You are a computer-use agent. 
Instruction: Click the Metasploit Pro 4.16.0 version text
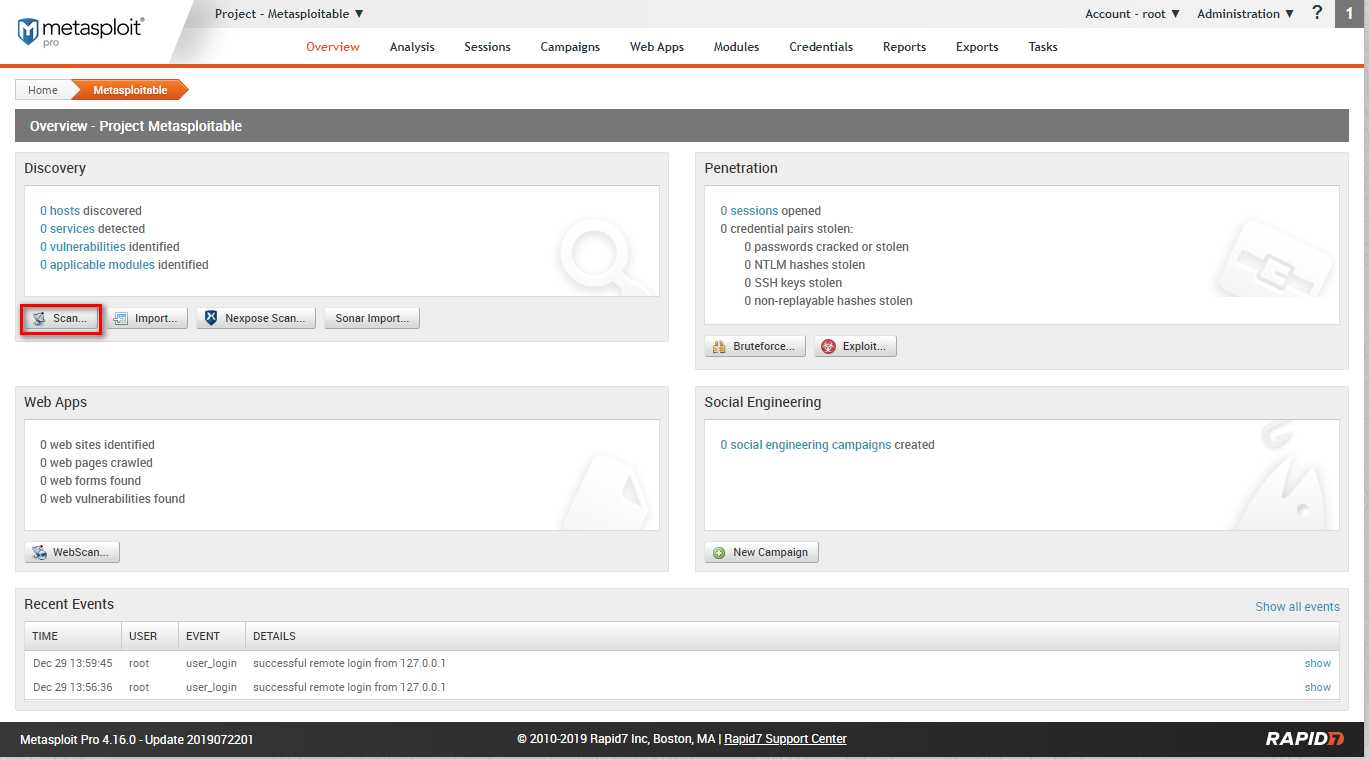[137, 740]
